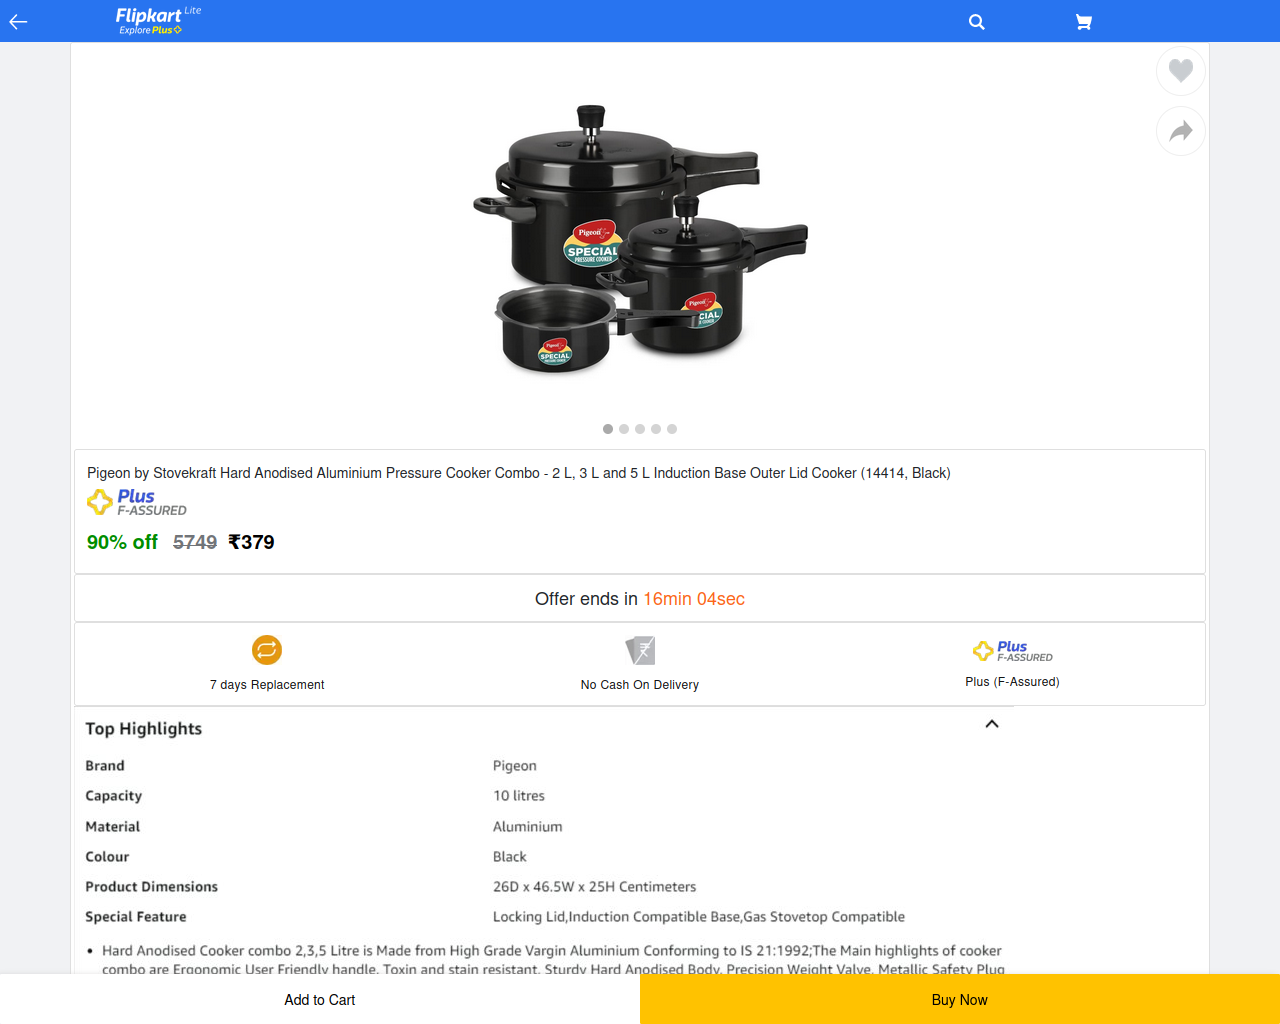Click the Explore Plus link under logo
This screenshot has height=1024, width=1280.
(x=150, y=30)
